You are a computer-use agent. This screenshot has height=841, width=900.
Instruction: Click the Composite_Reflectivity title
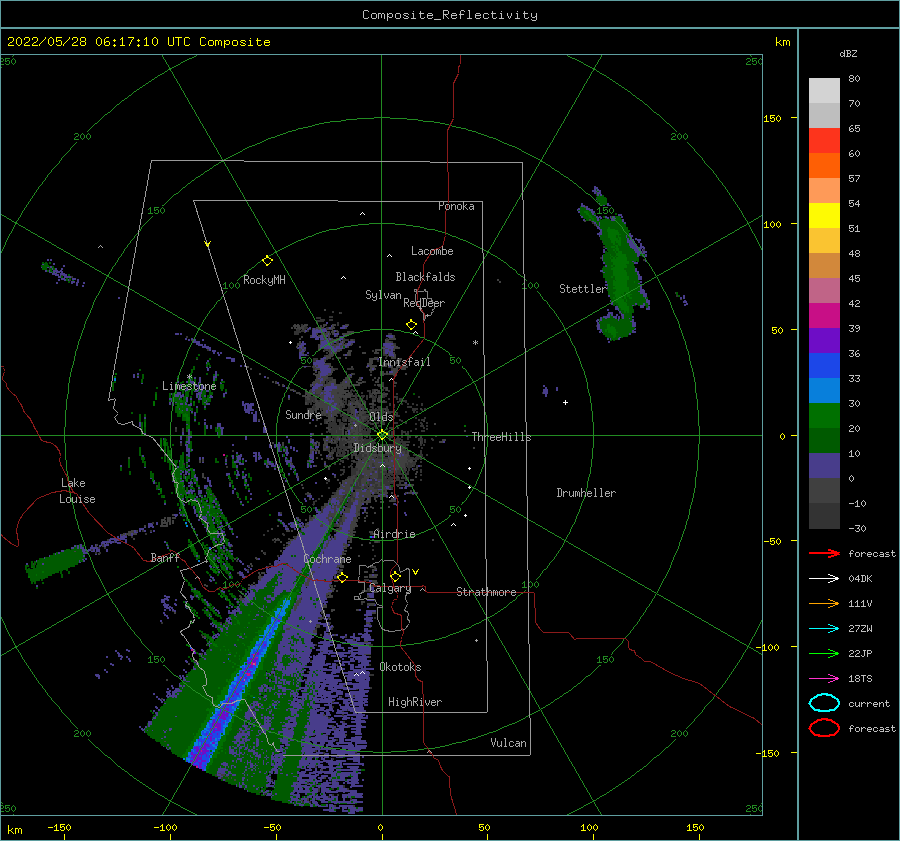click(x=450, y=15)
